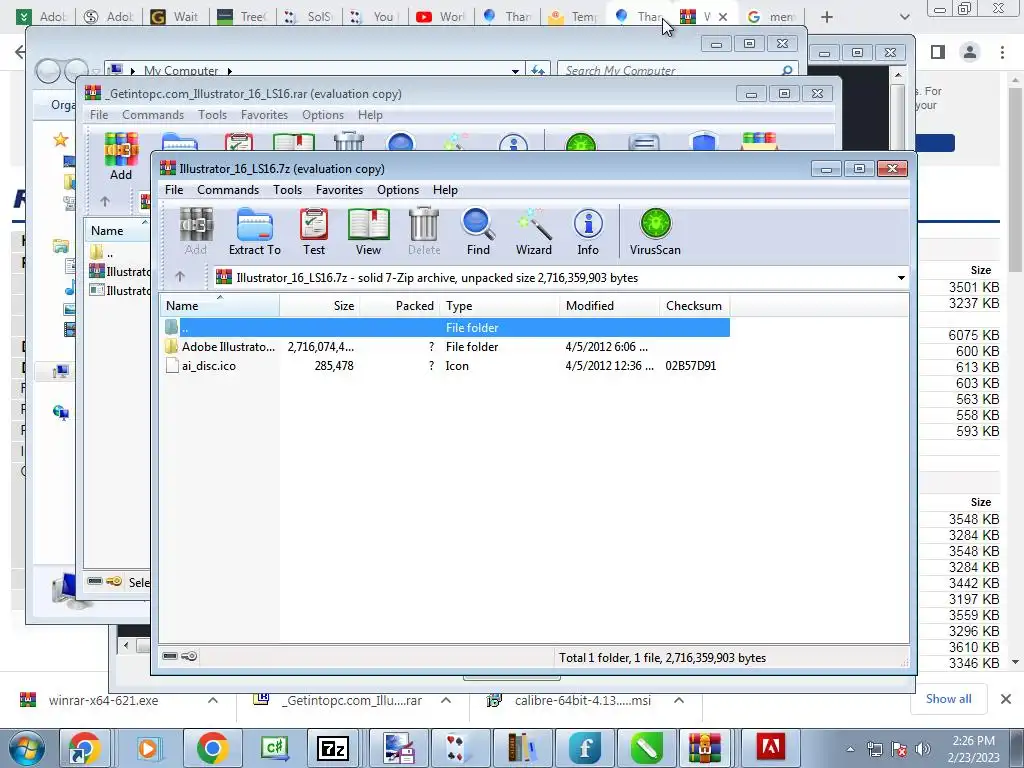1024x768 pixels.
Task: Toggle Chrome side panel icon
Action: point(938,52)
